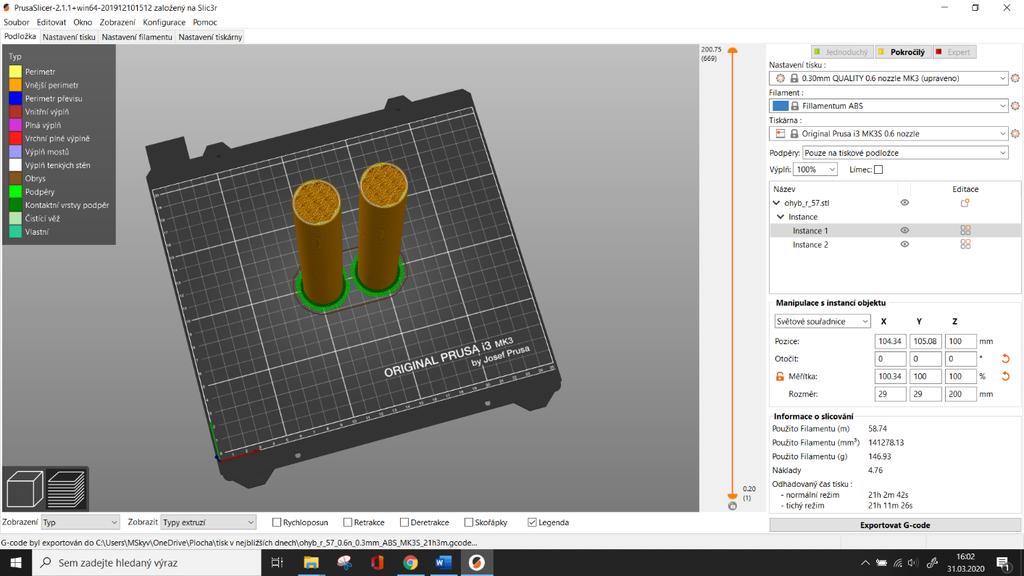Click the volume icon in system tray

[x=913, y=562]
